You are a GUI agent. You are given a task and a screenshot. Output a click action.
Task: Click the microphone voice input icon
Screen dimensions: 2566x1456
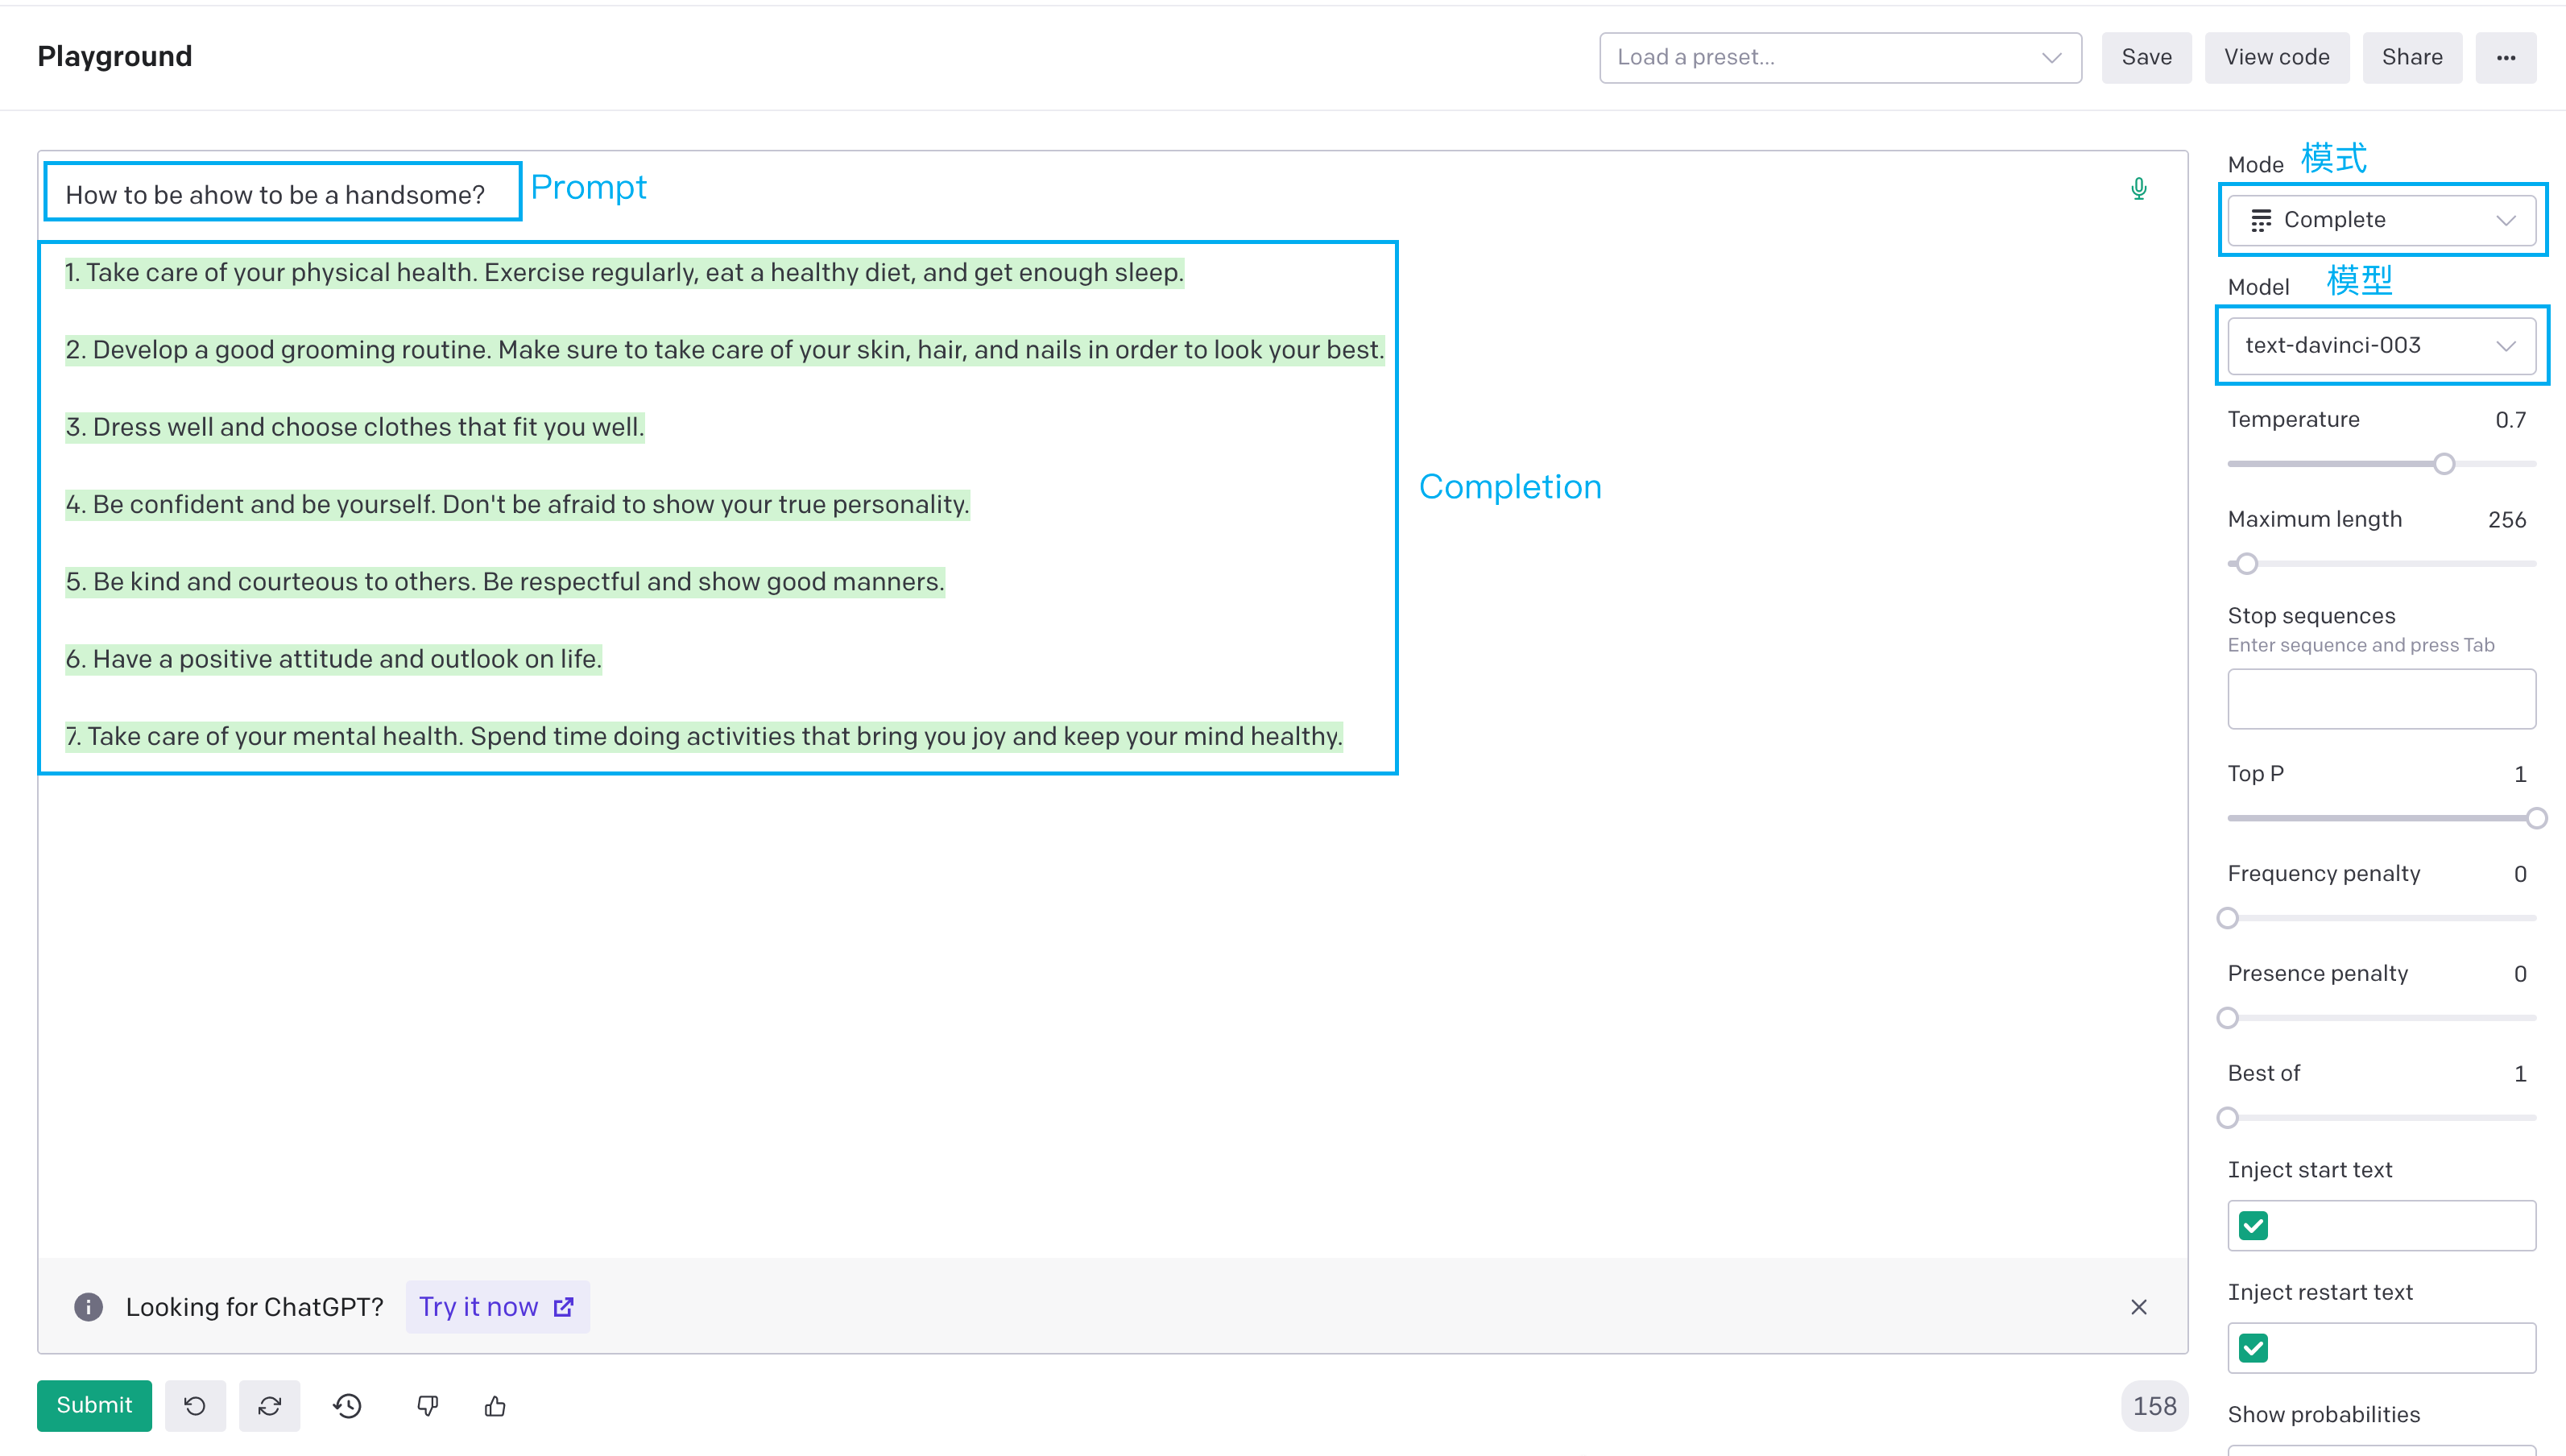pyautogui.click(x=2138, y=189)
